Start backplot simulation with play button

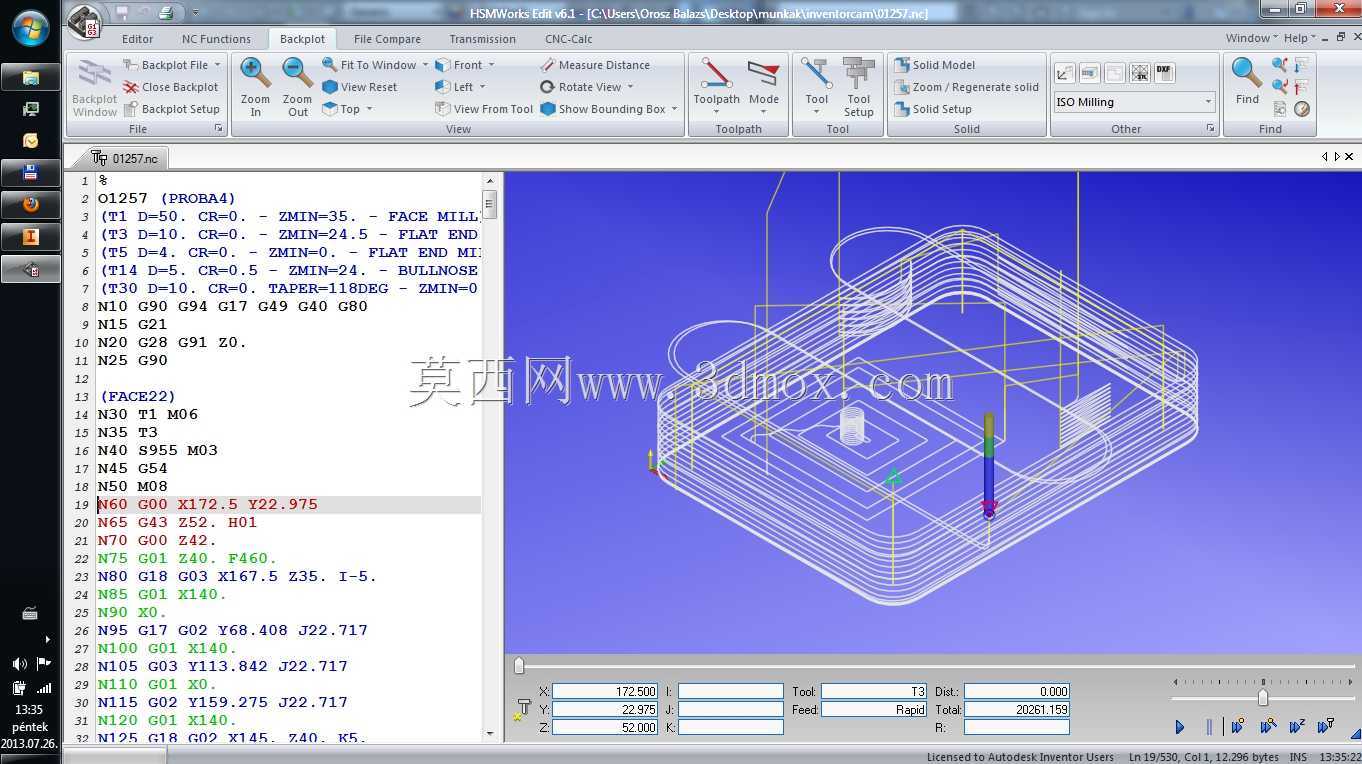pos(1180,727)
